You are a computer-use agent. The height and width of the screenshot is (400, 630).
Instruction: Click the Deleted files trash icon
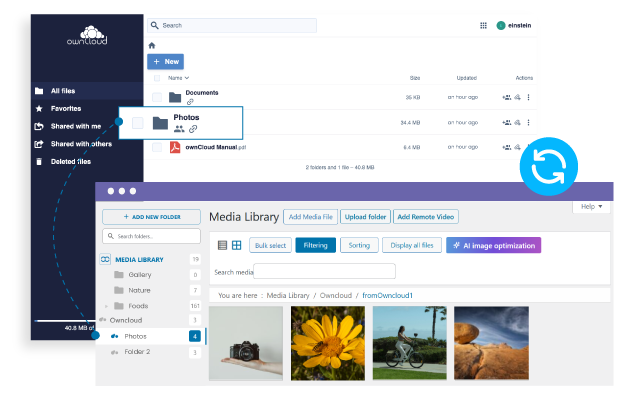click(39, 161)
